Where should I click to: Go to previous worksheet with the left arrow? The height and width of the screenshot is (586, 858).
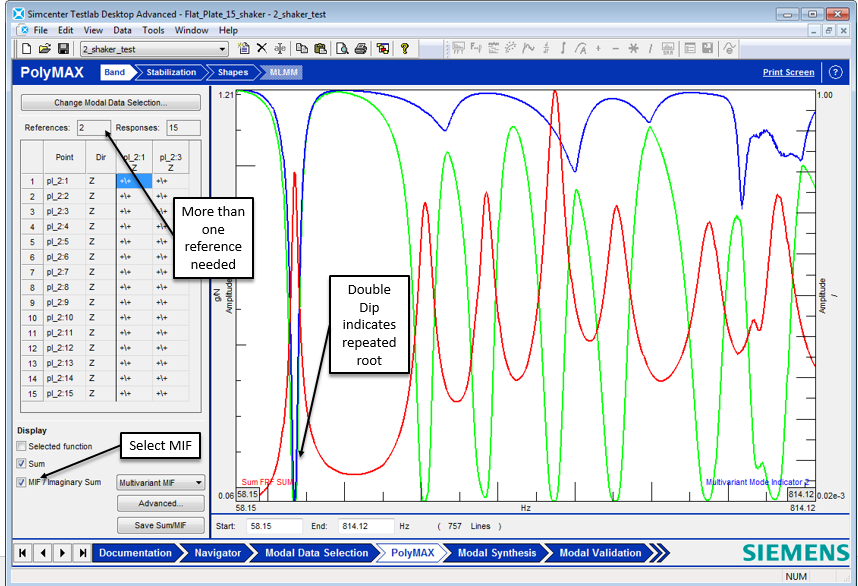click(43, 553)
